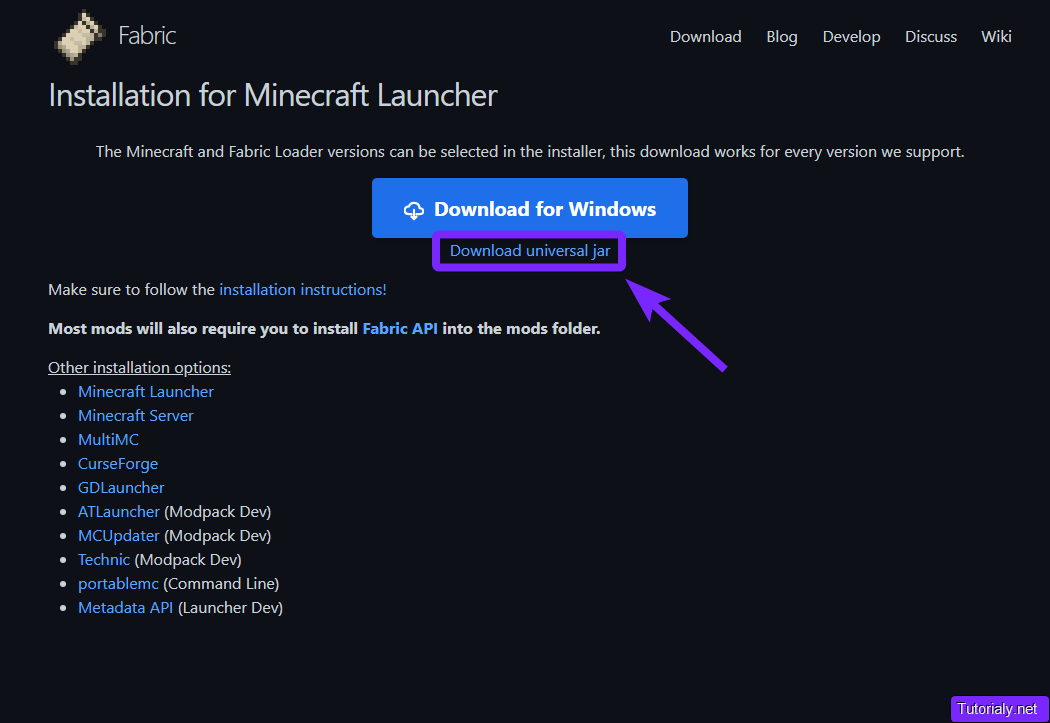The height and width of the screenshot is (723, 1050).
Task: Go to the Develop section
Action: tap(851, 36)
